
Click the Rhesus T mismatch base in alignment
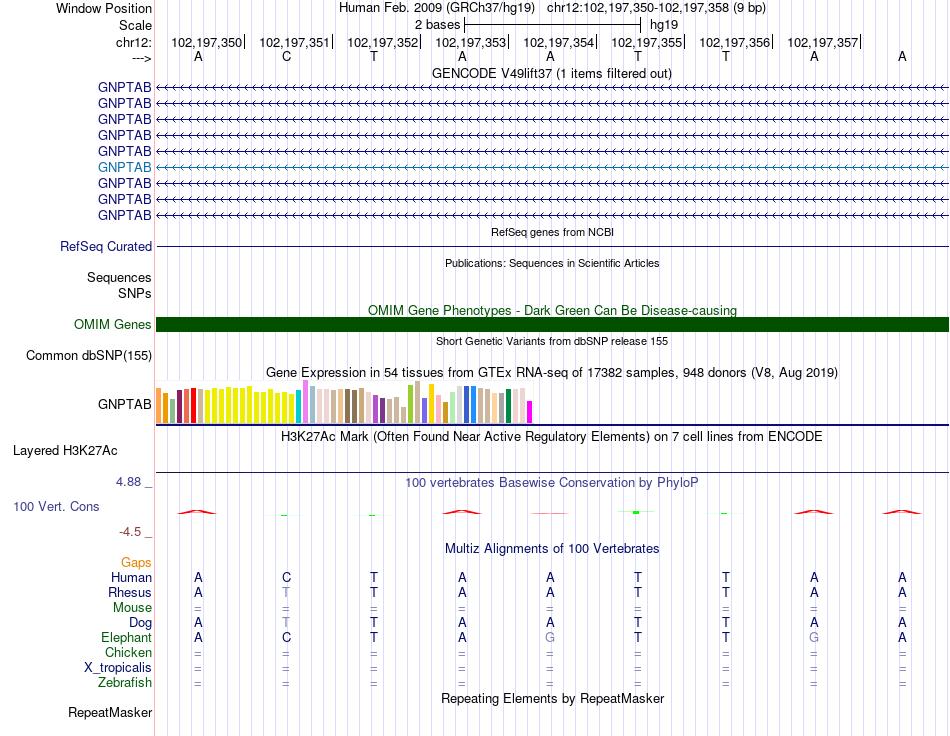286,592
